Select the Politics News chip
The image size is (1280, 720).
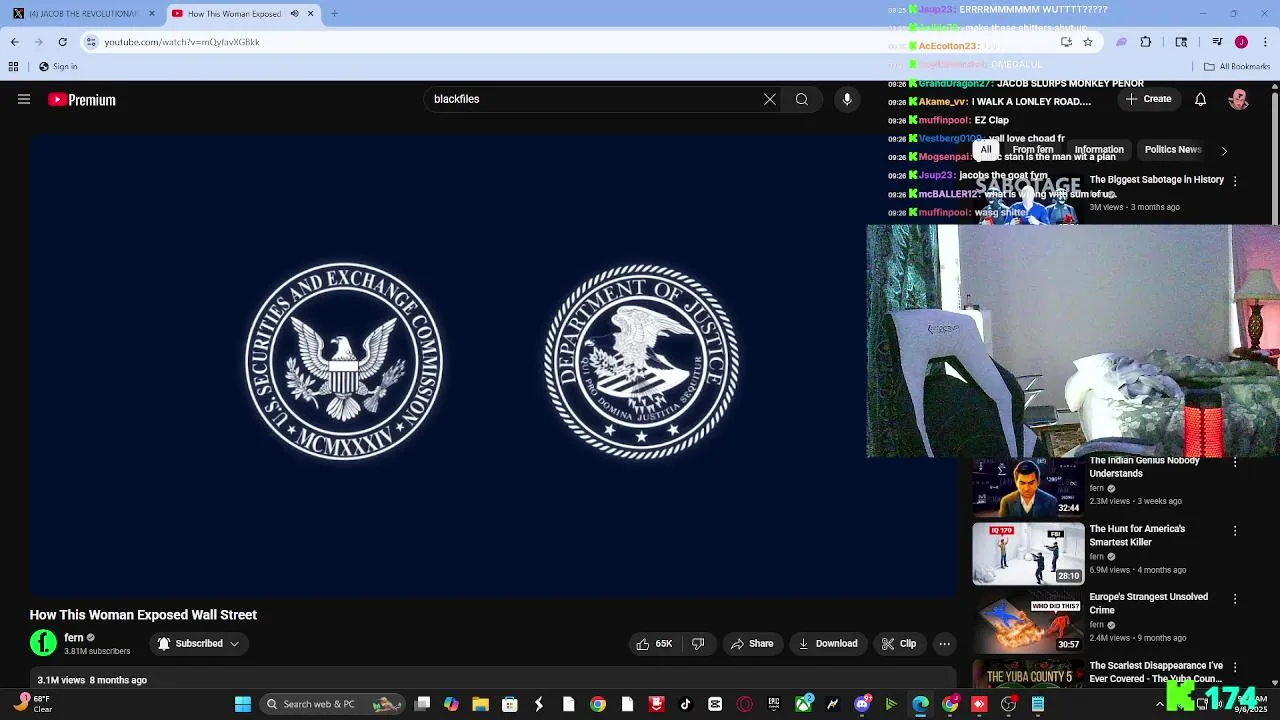click(x=1173, y=150)
